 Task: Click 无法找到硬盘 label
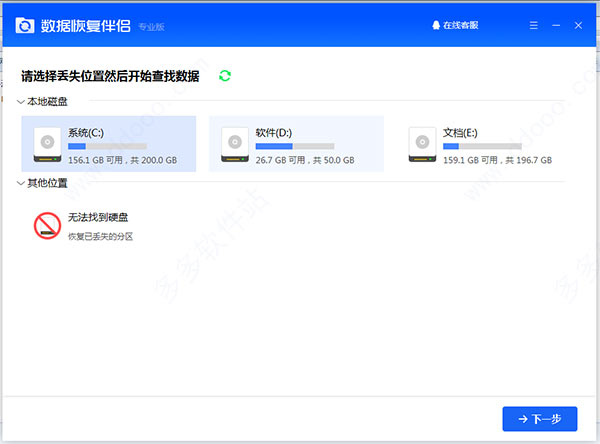pos(98,217)
